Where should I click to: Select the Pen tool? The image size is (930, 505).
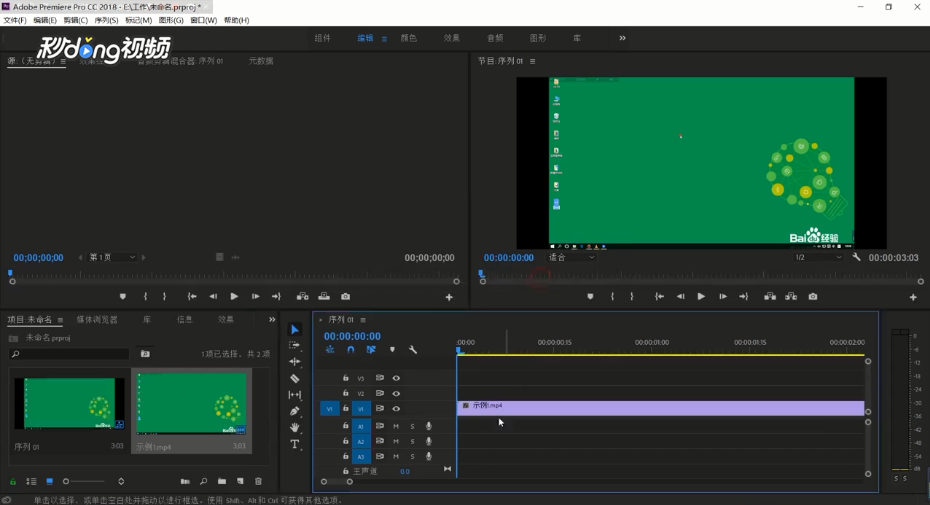pyautogui.click(x=295, y=411)
